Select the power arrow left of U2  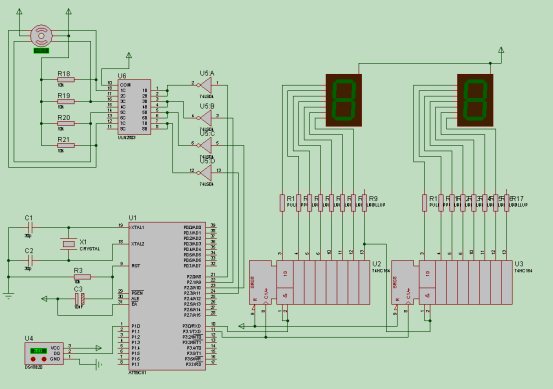(241, 326)
